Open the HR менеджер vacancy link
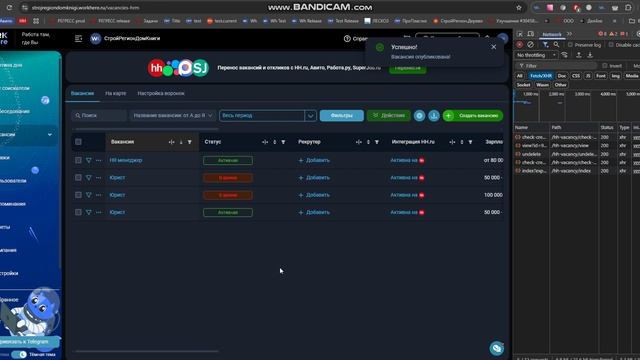The height and width of the screenshot is (360, 640). point(126,160)
